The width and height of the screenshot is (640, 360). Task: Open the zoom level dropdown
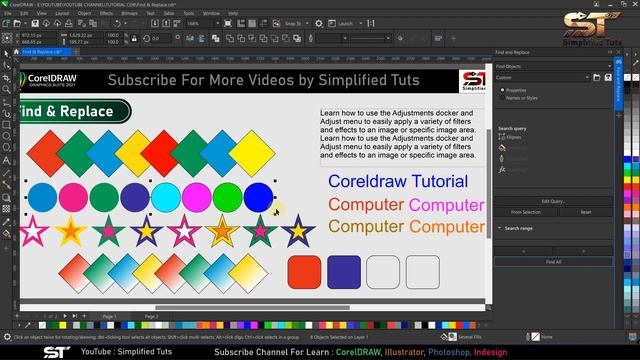pyautogui.click(x=217, y=23)
